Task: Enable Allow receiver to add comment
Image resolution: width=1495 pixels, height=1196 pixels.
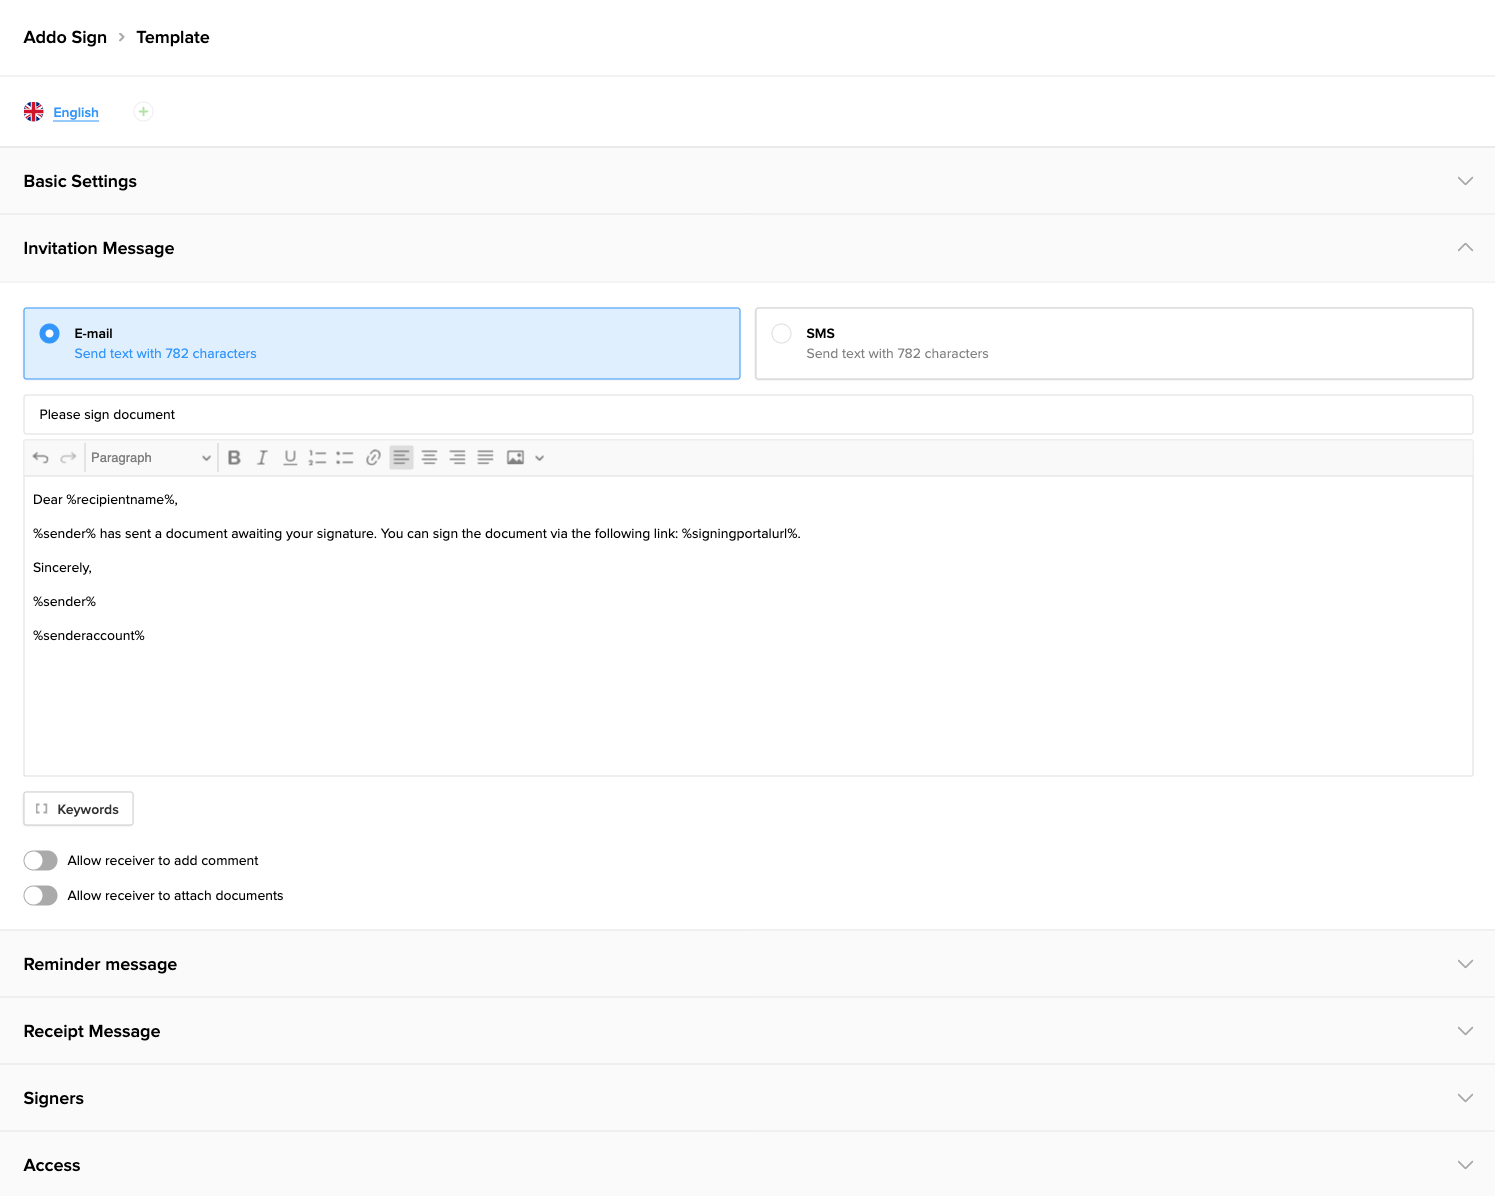Action: (x=40, y=860)
